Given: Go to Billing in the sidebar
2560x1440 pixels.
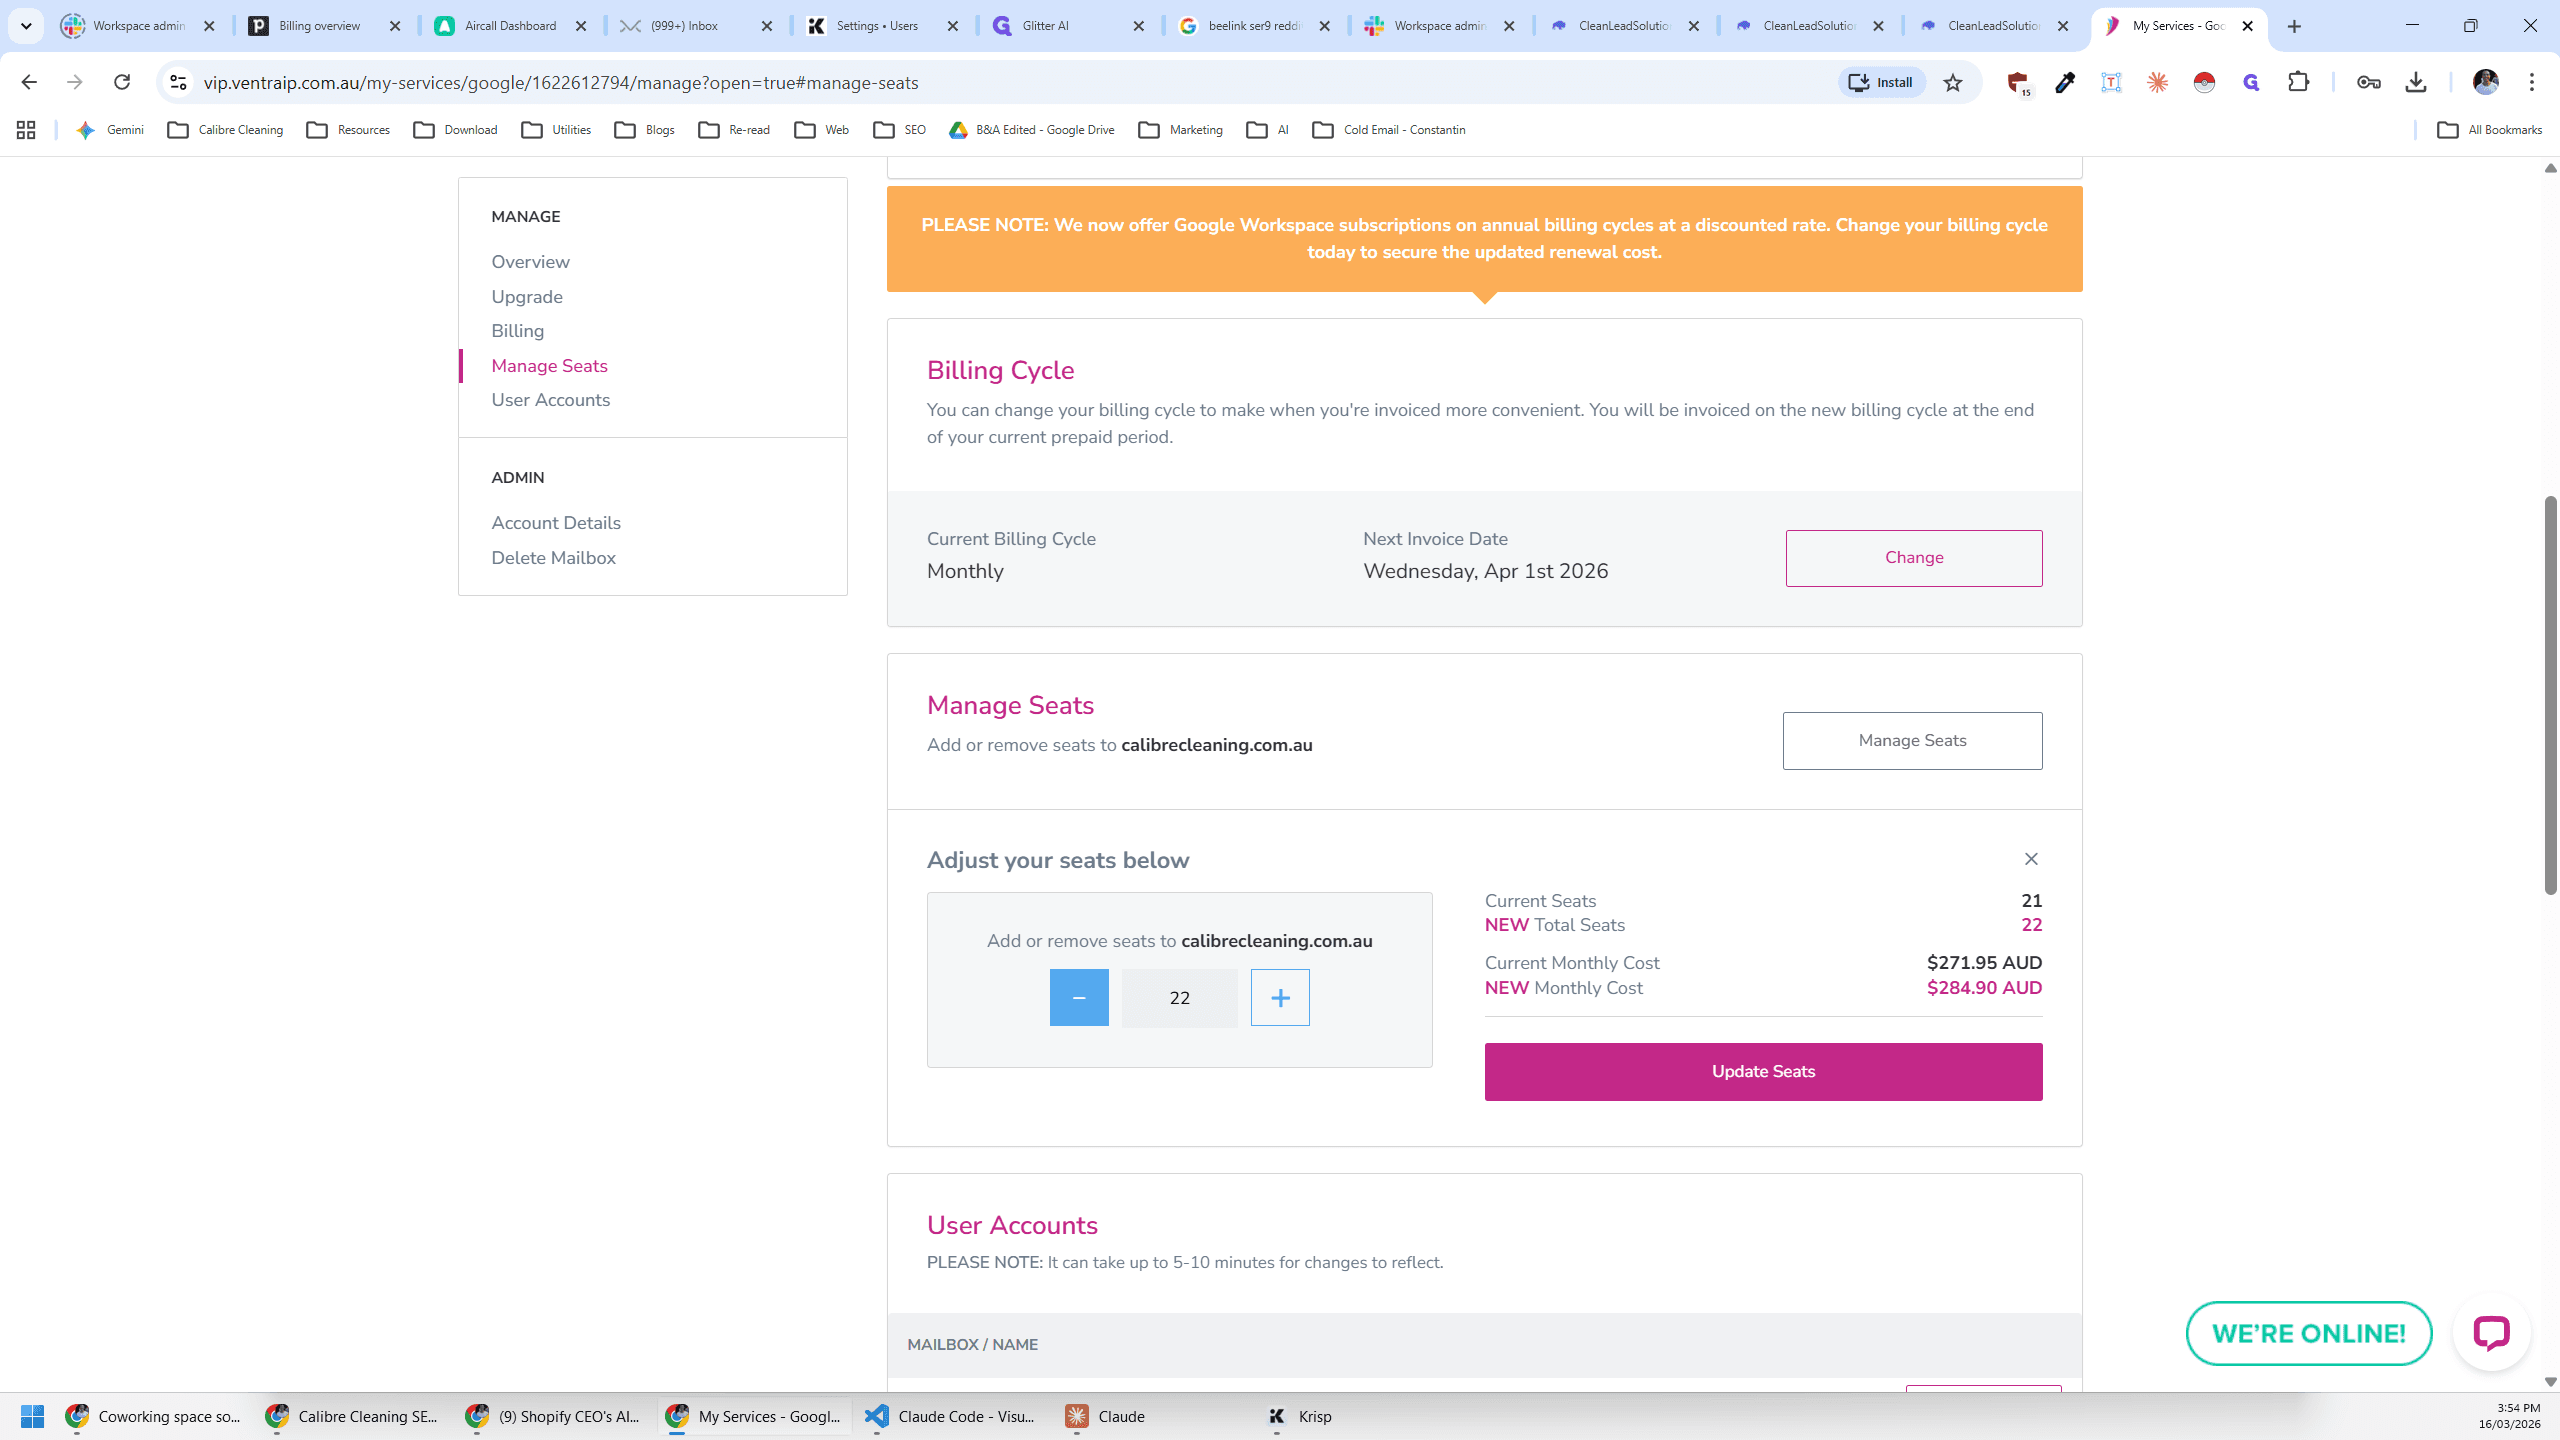Looking at the screenshot, I should (518, 331).
